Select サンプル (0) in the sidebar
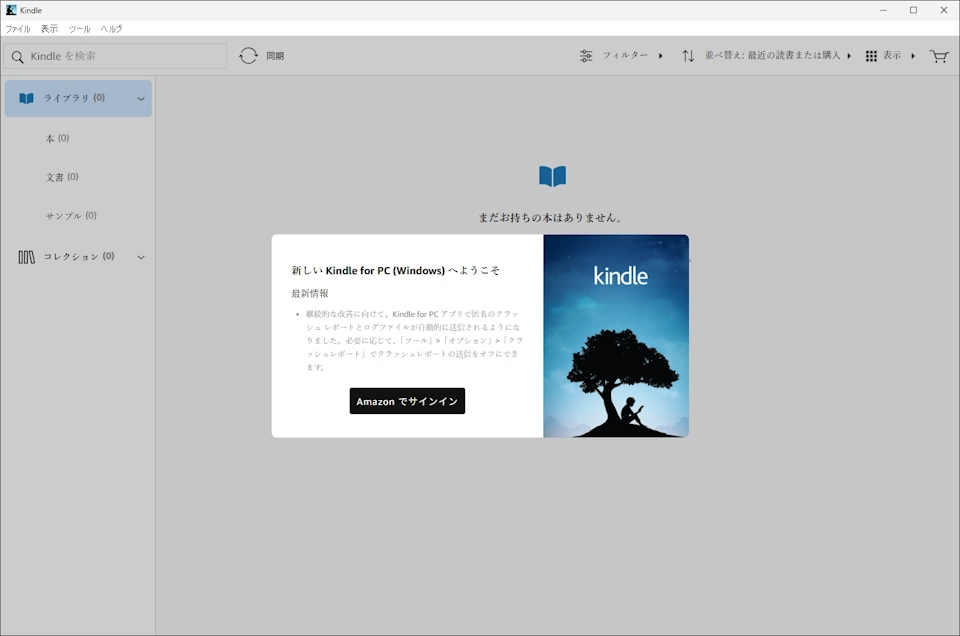Image resolution: width=960 pixels, height=636 pixels. 71,216
